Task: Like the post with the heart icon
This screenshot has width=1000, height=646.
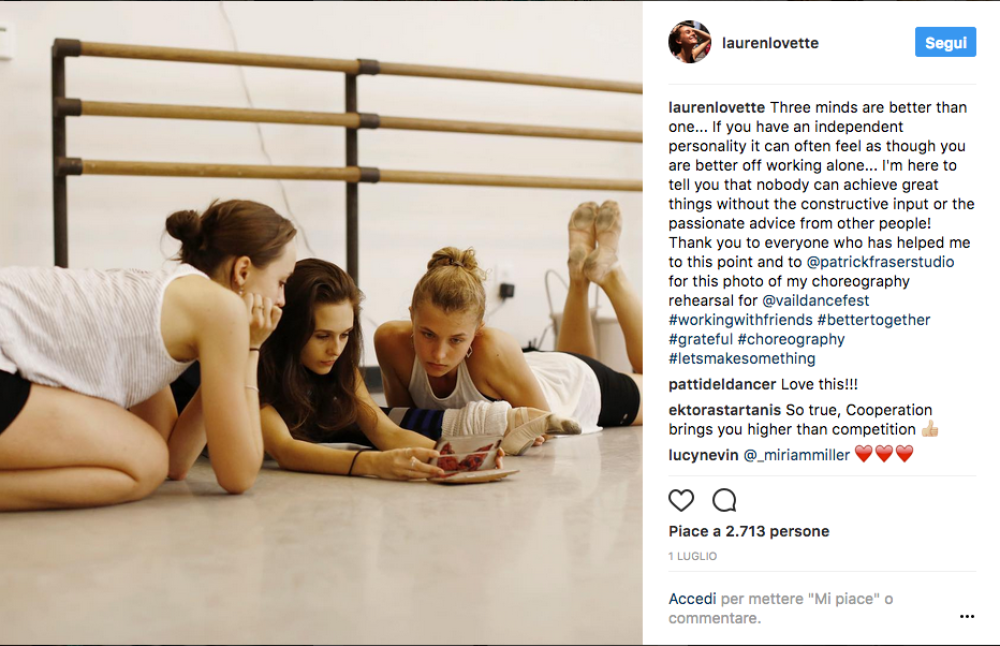Action: [x=681, y=500]
